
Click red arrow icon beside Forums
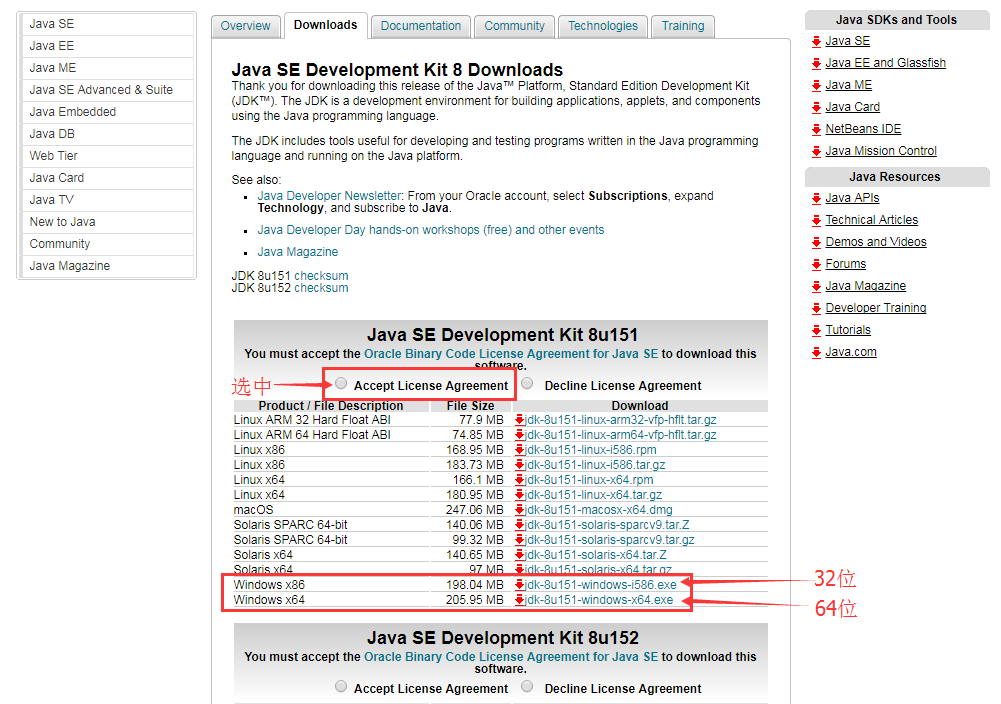click(x=816, y=264)
